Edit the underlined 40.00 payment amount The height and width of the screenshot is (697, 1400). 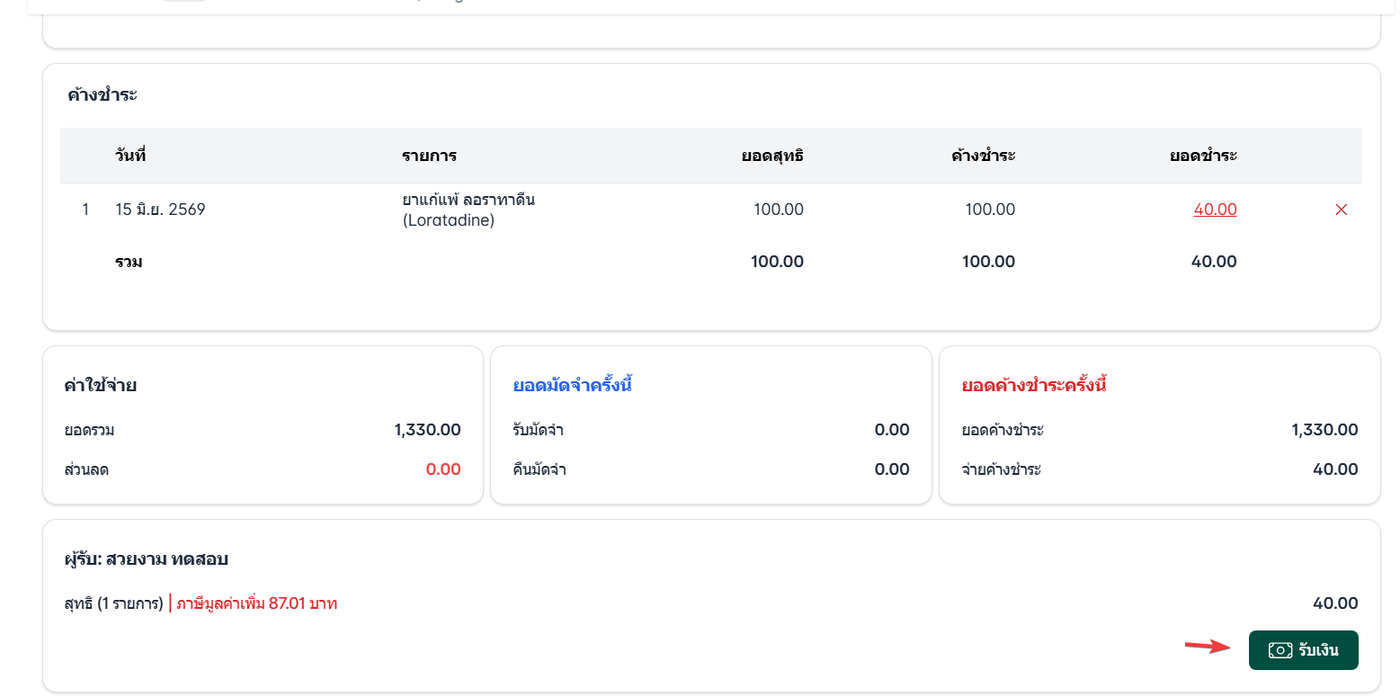pos(1215,210)
